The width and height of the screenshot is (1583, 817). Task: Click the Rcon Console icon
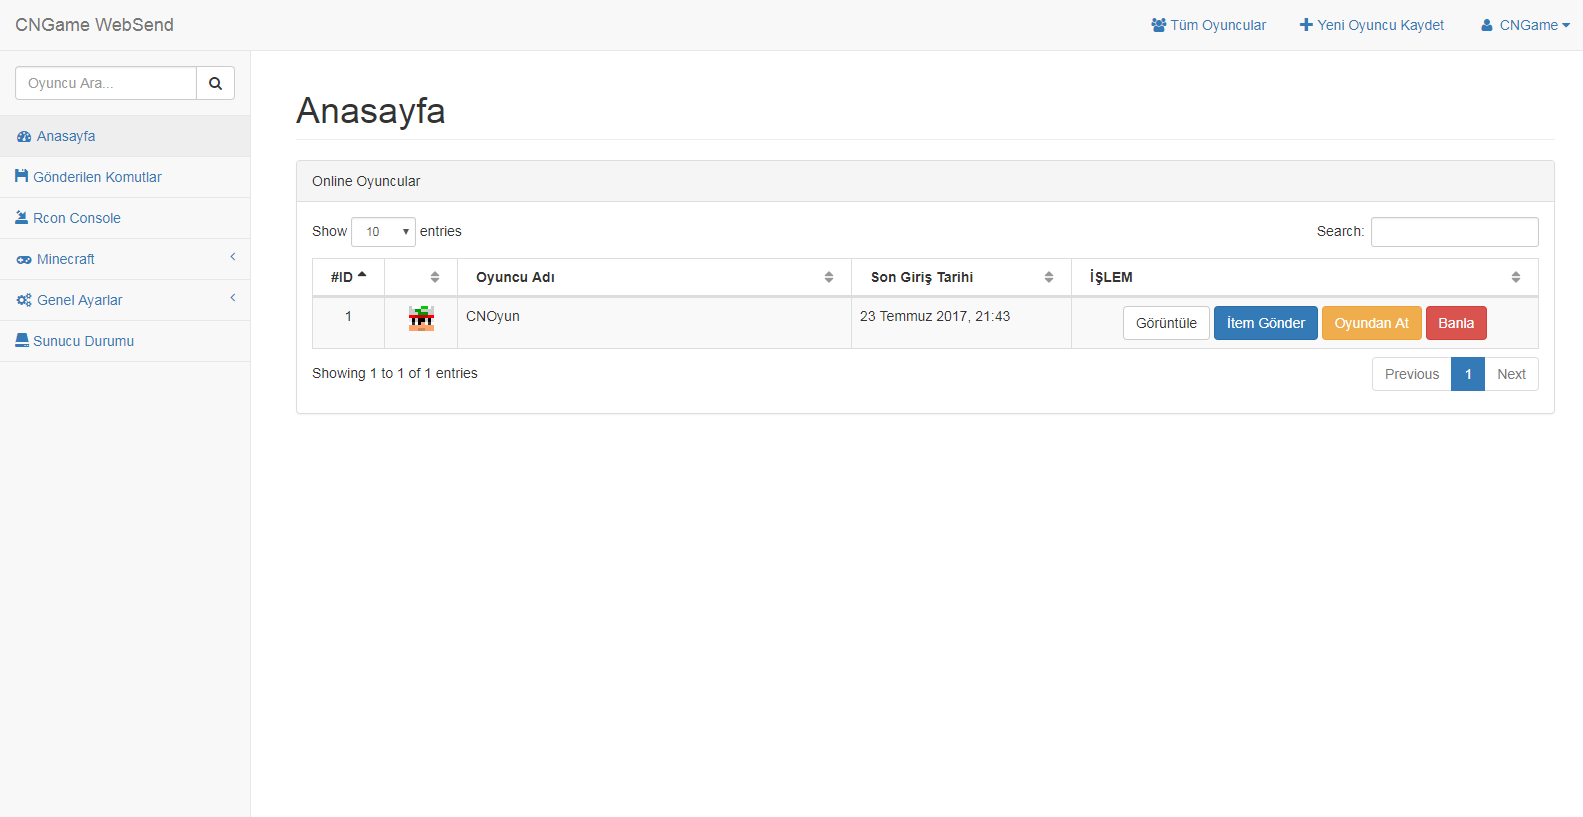(x=22, y=217)
